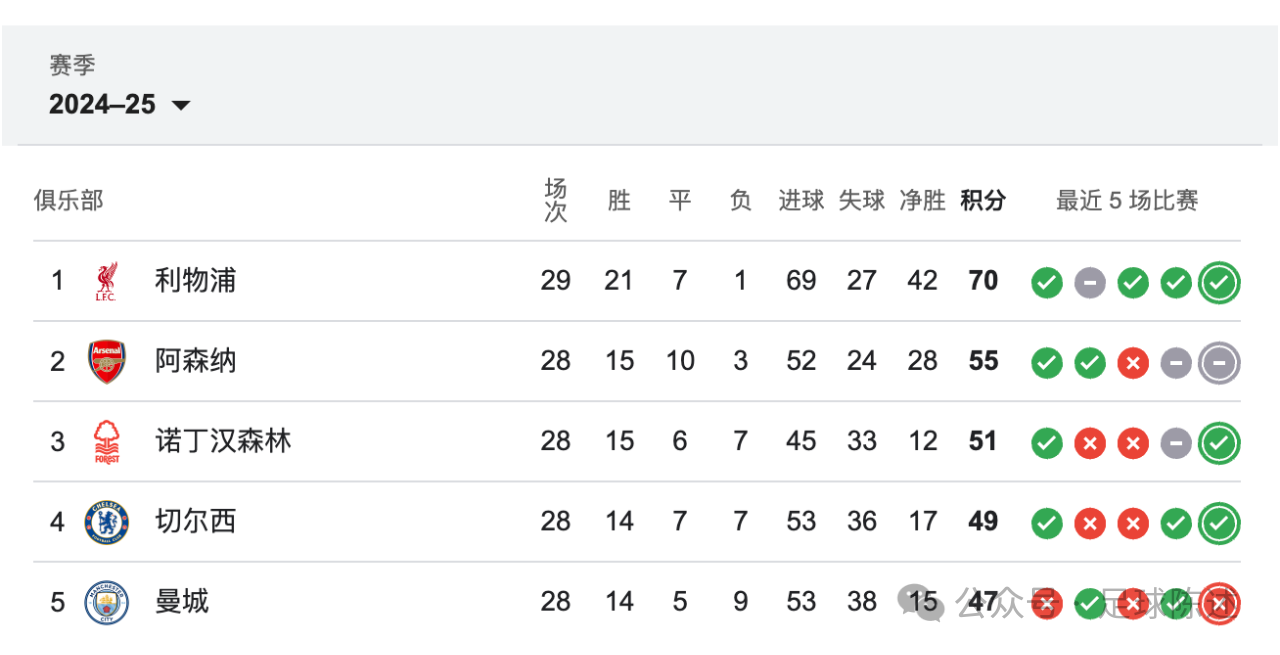Click the 净胜 column header

922,200
